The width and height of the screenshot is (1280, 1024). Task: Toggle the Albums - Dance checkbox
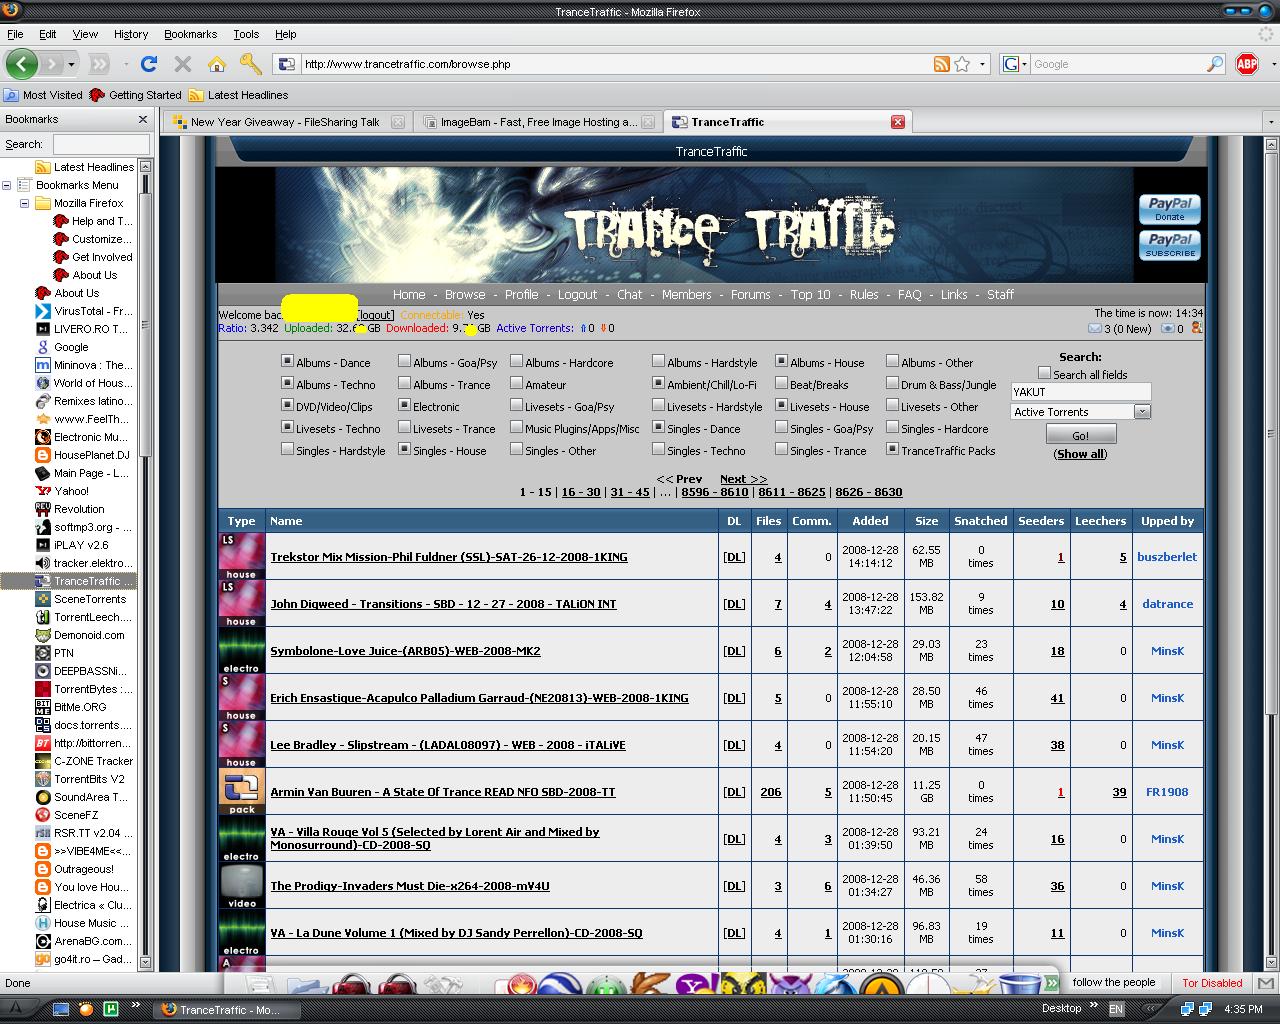click(x=287, y=361)
